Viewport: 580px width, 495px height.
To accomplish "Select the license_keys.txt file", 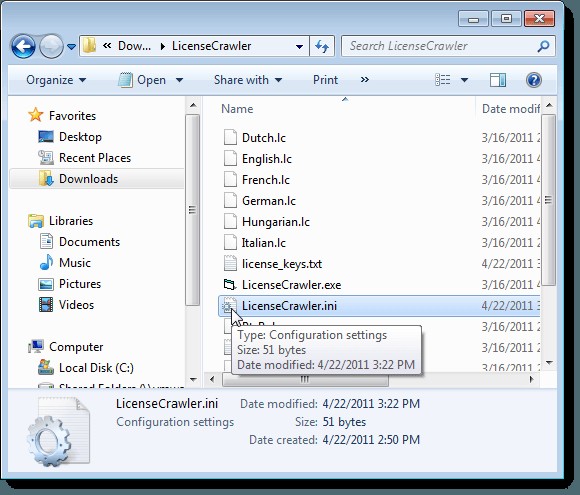I will (282, 264).
